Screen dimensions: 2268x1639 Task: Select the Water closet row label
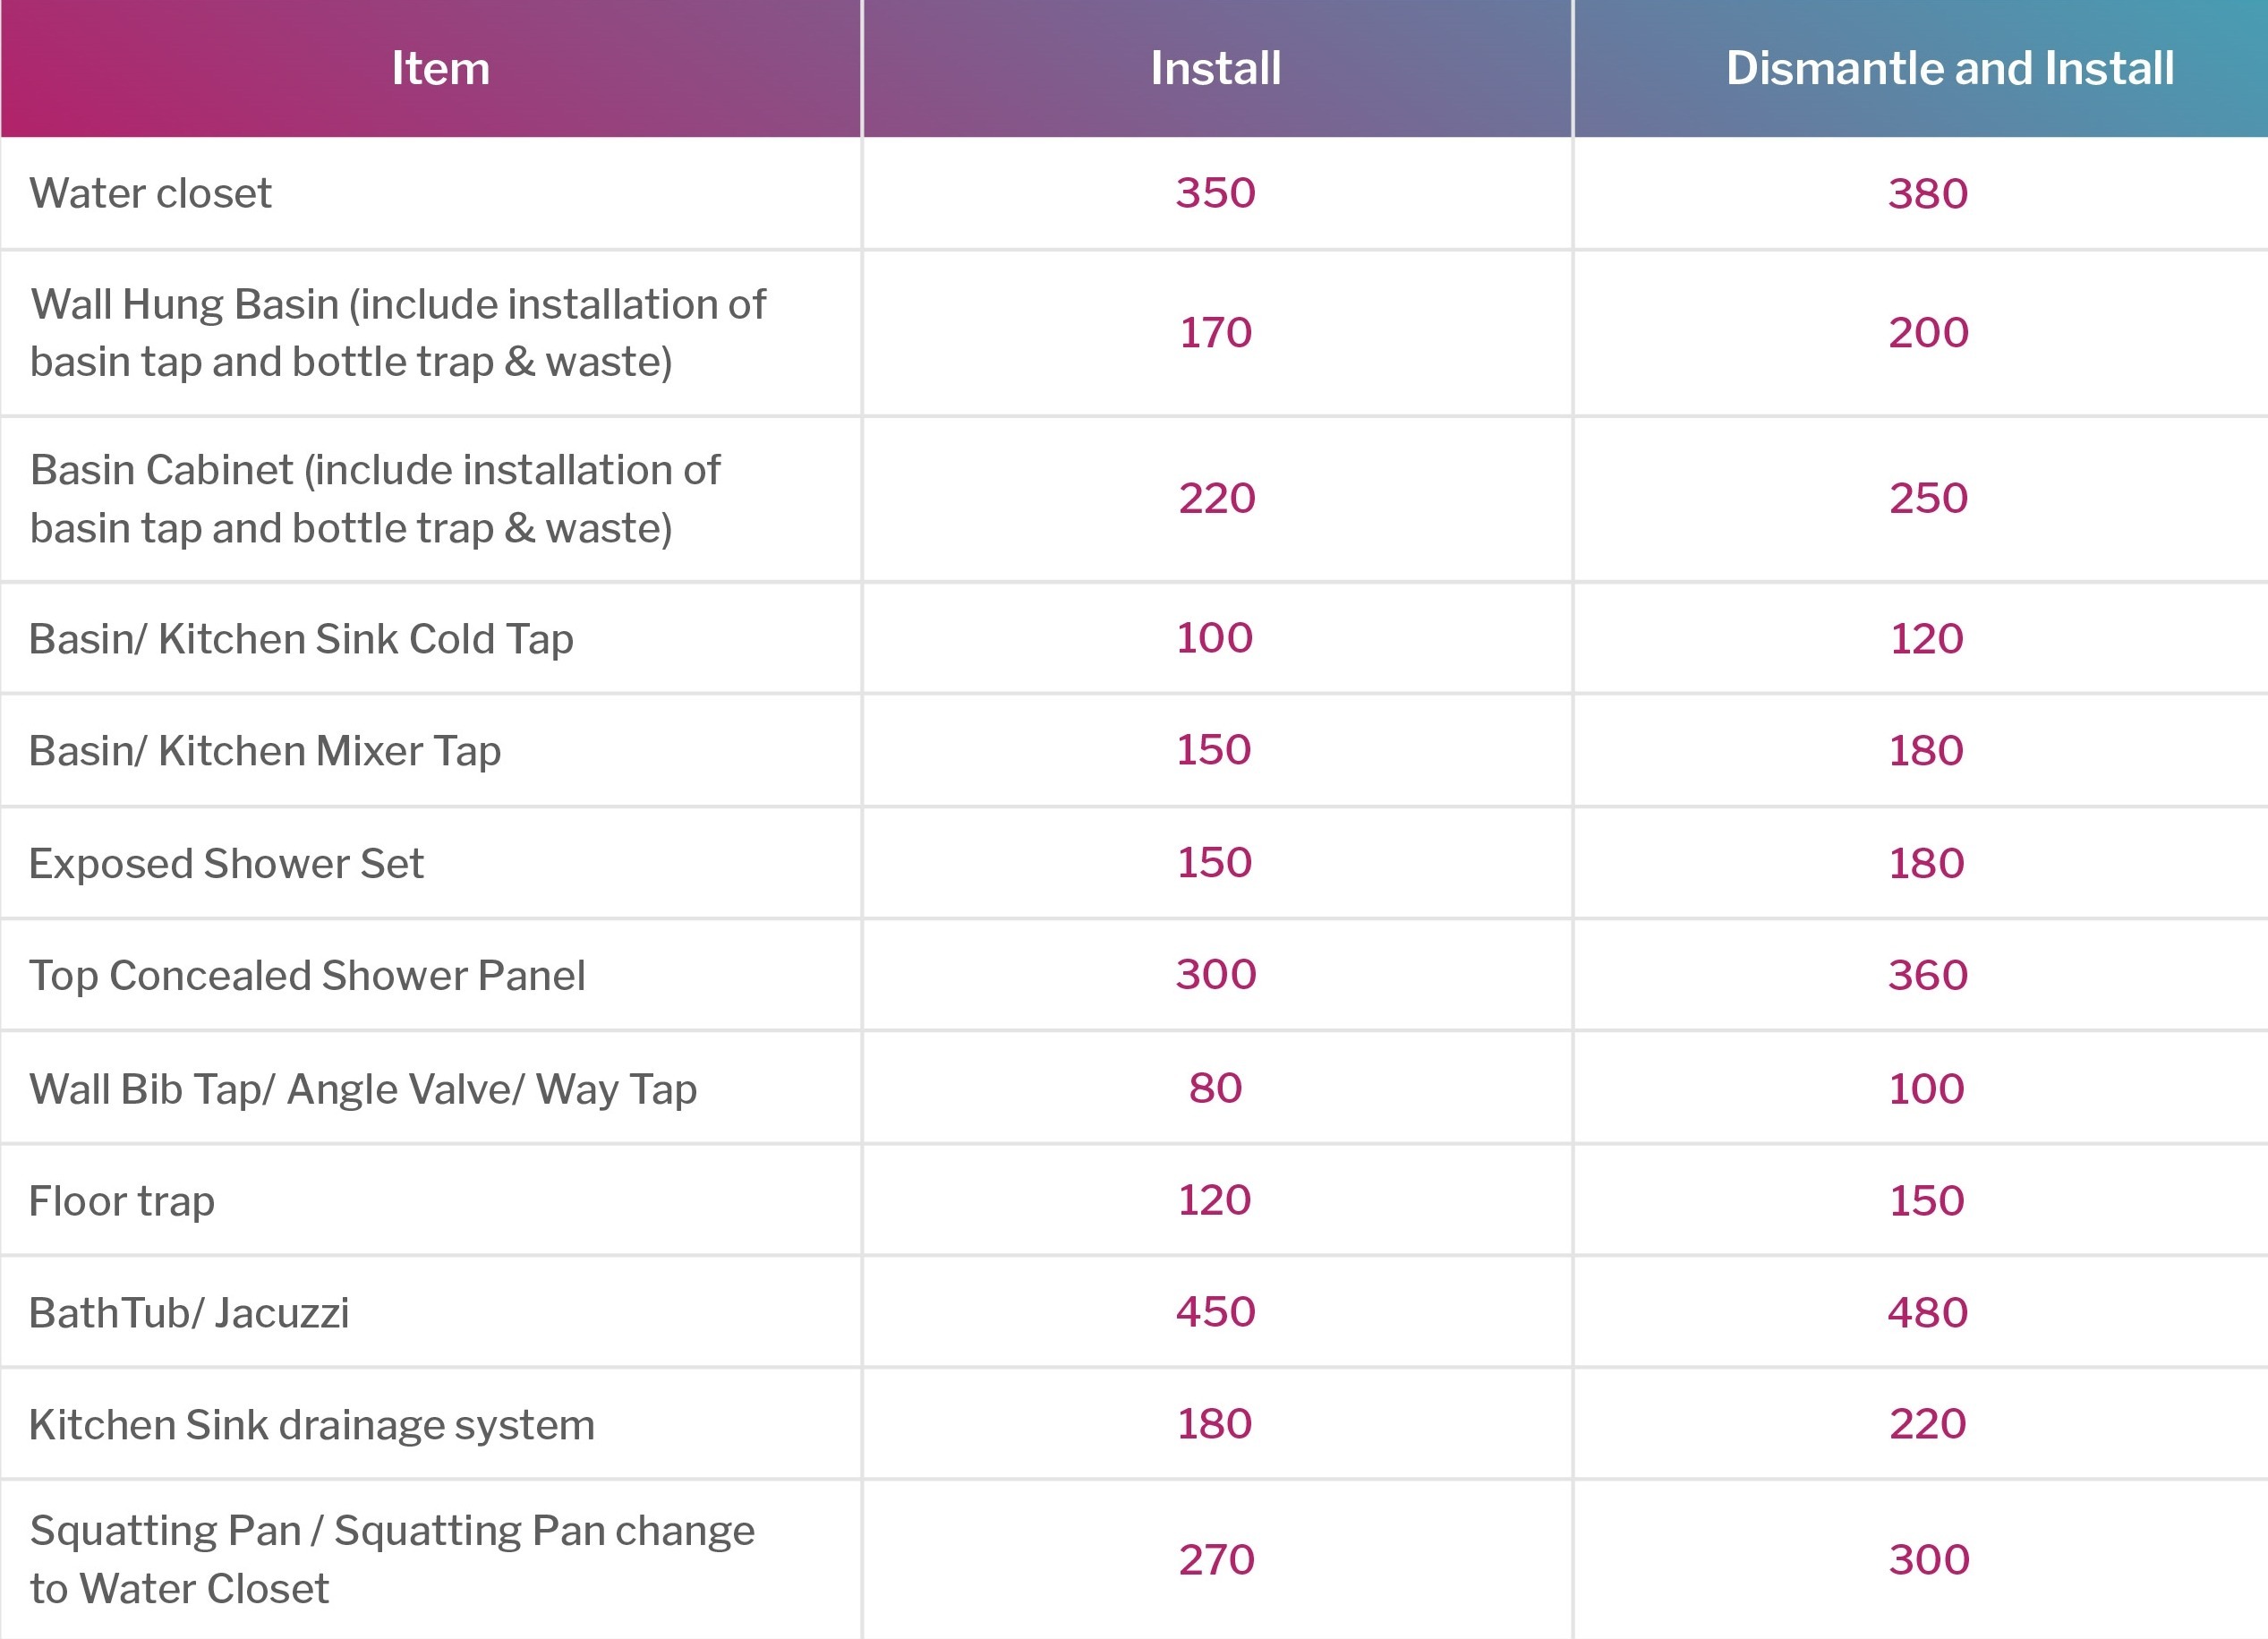[150, 193]
